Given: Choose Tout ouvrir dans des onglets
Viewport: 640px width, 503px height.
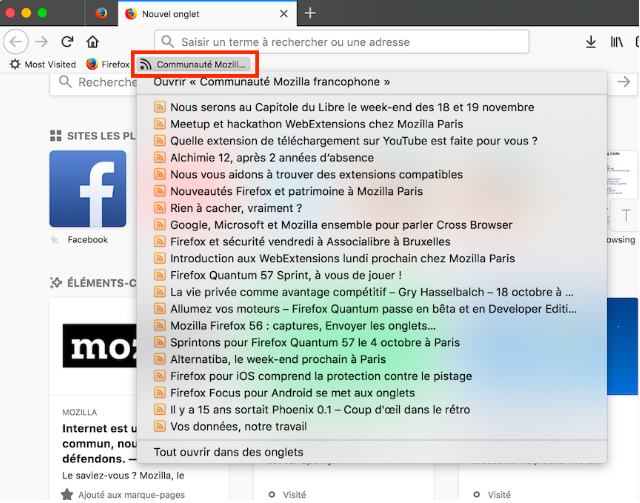Looking at the screenshot, I should tap(228, 452).
